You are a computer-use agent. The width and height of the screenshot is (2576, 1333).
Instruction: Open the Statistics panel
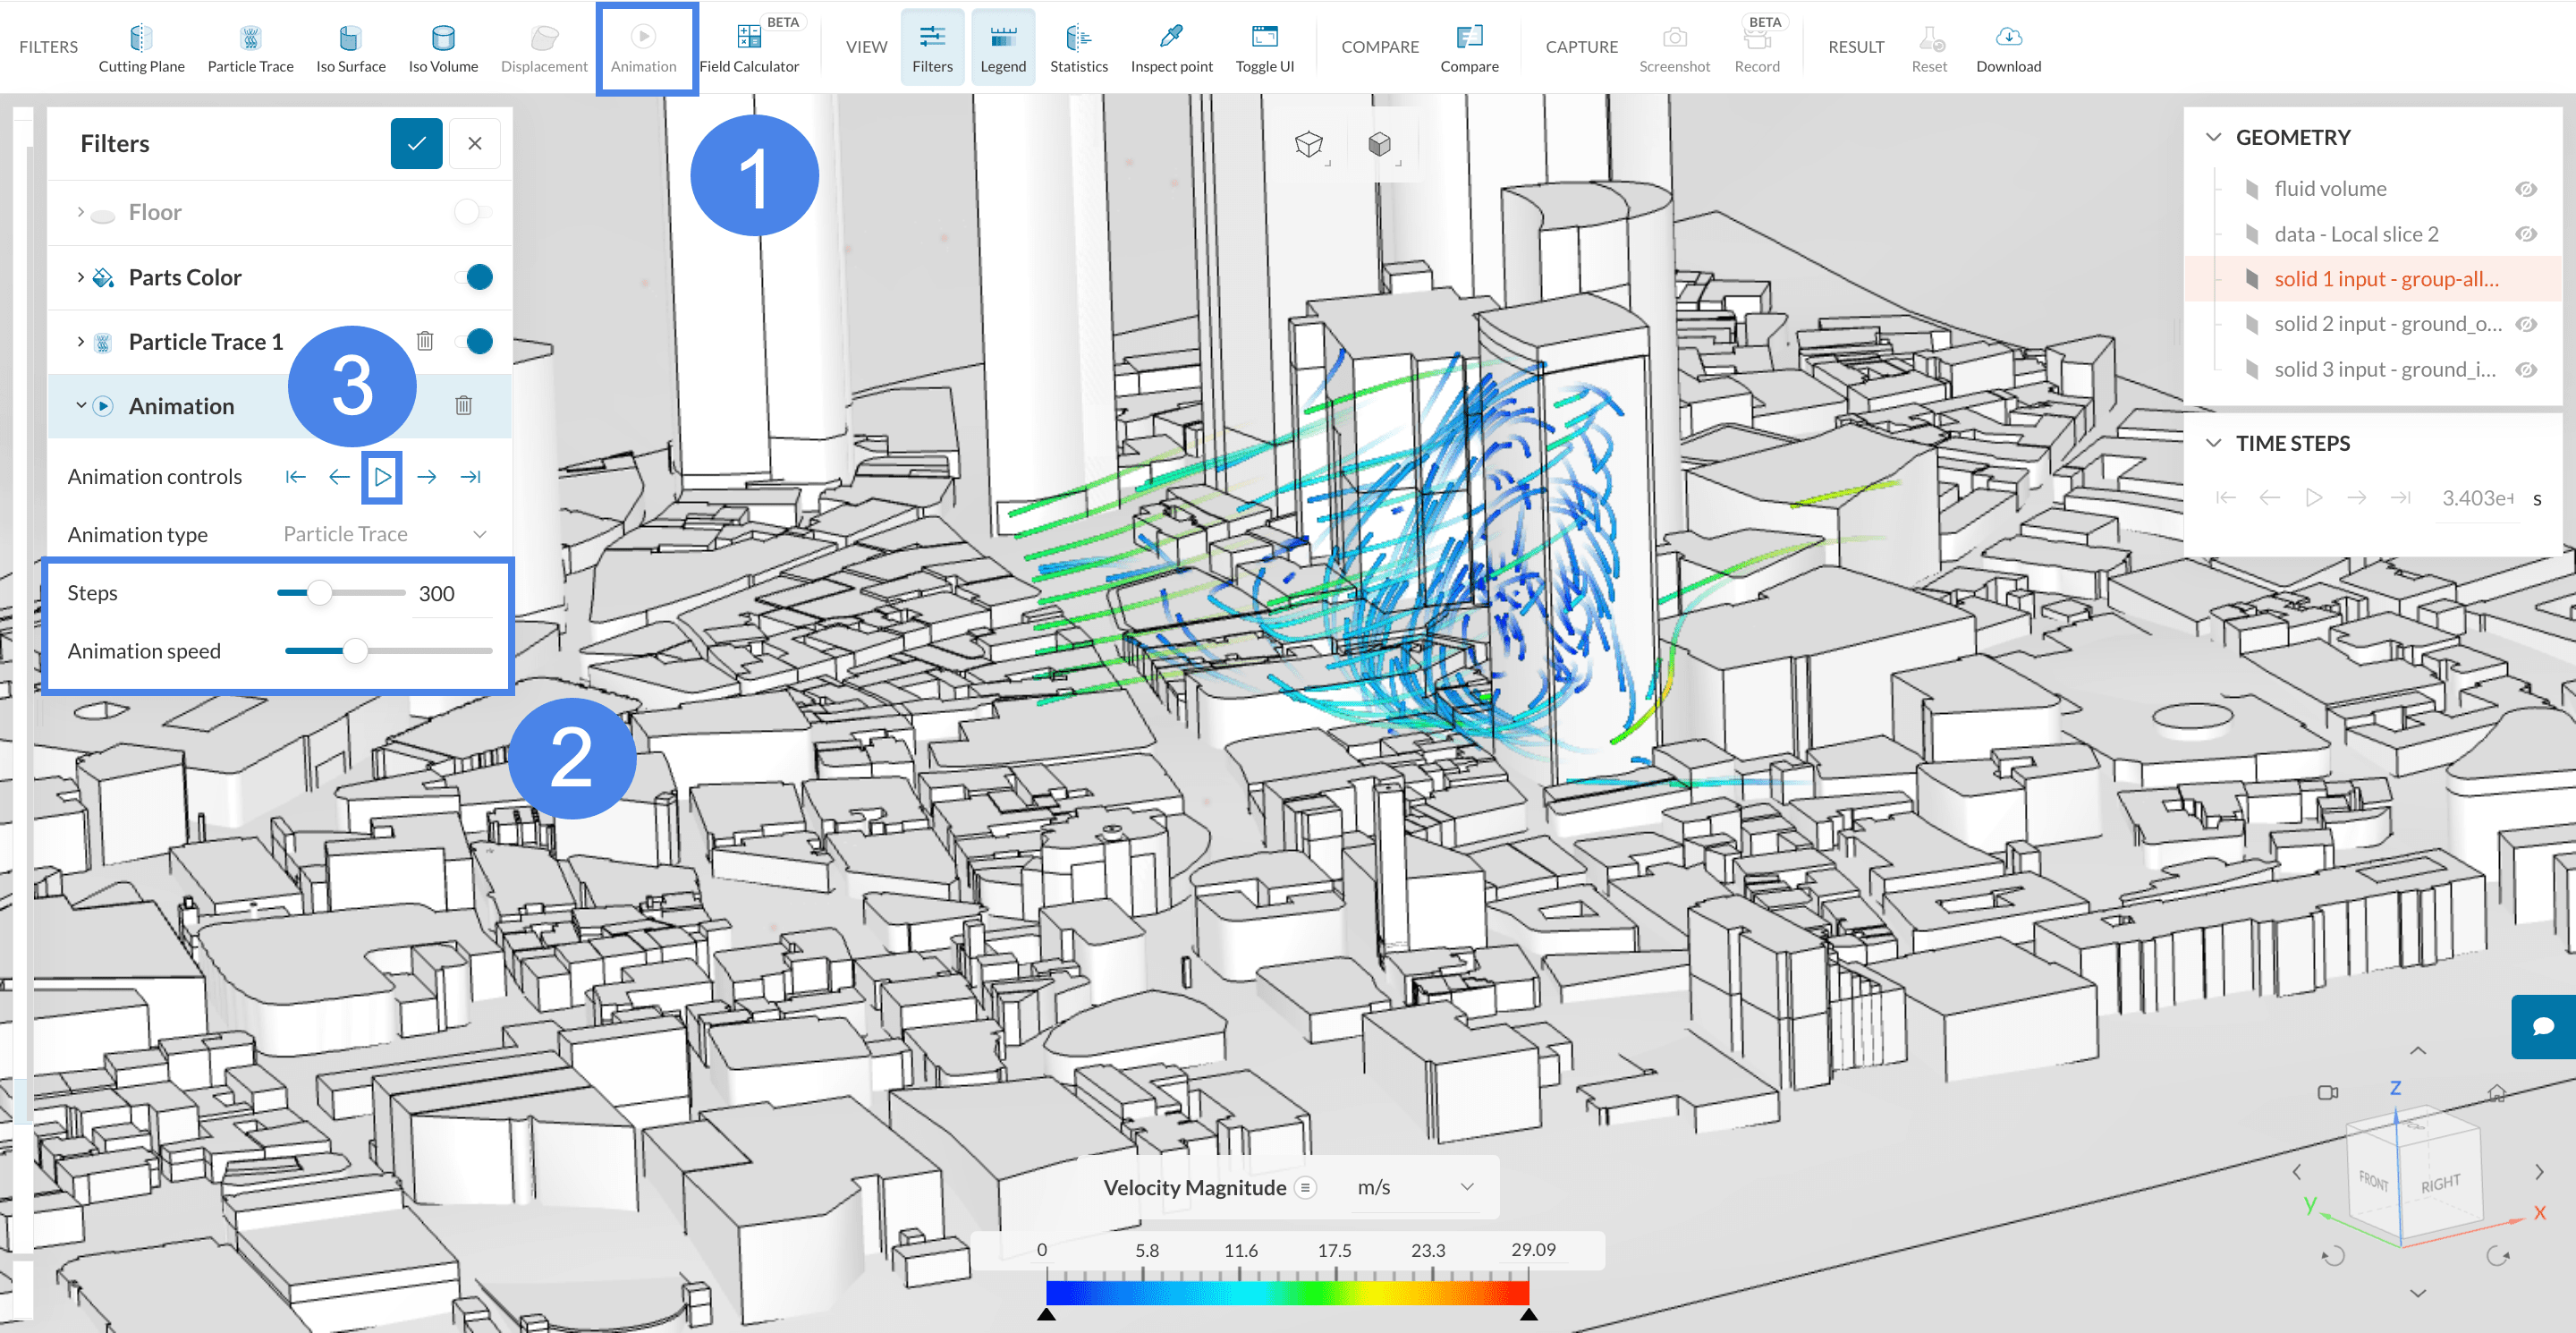coord(1078,48)
